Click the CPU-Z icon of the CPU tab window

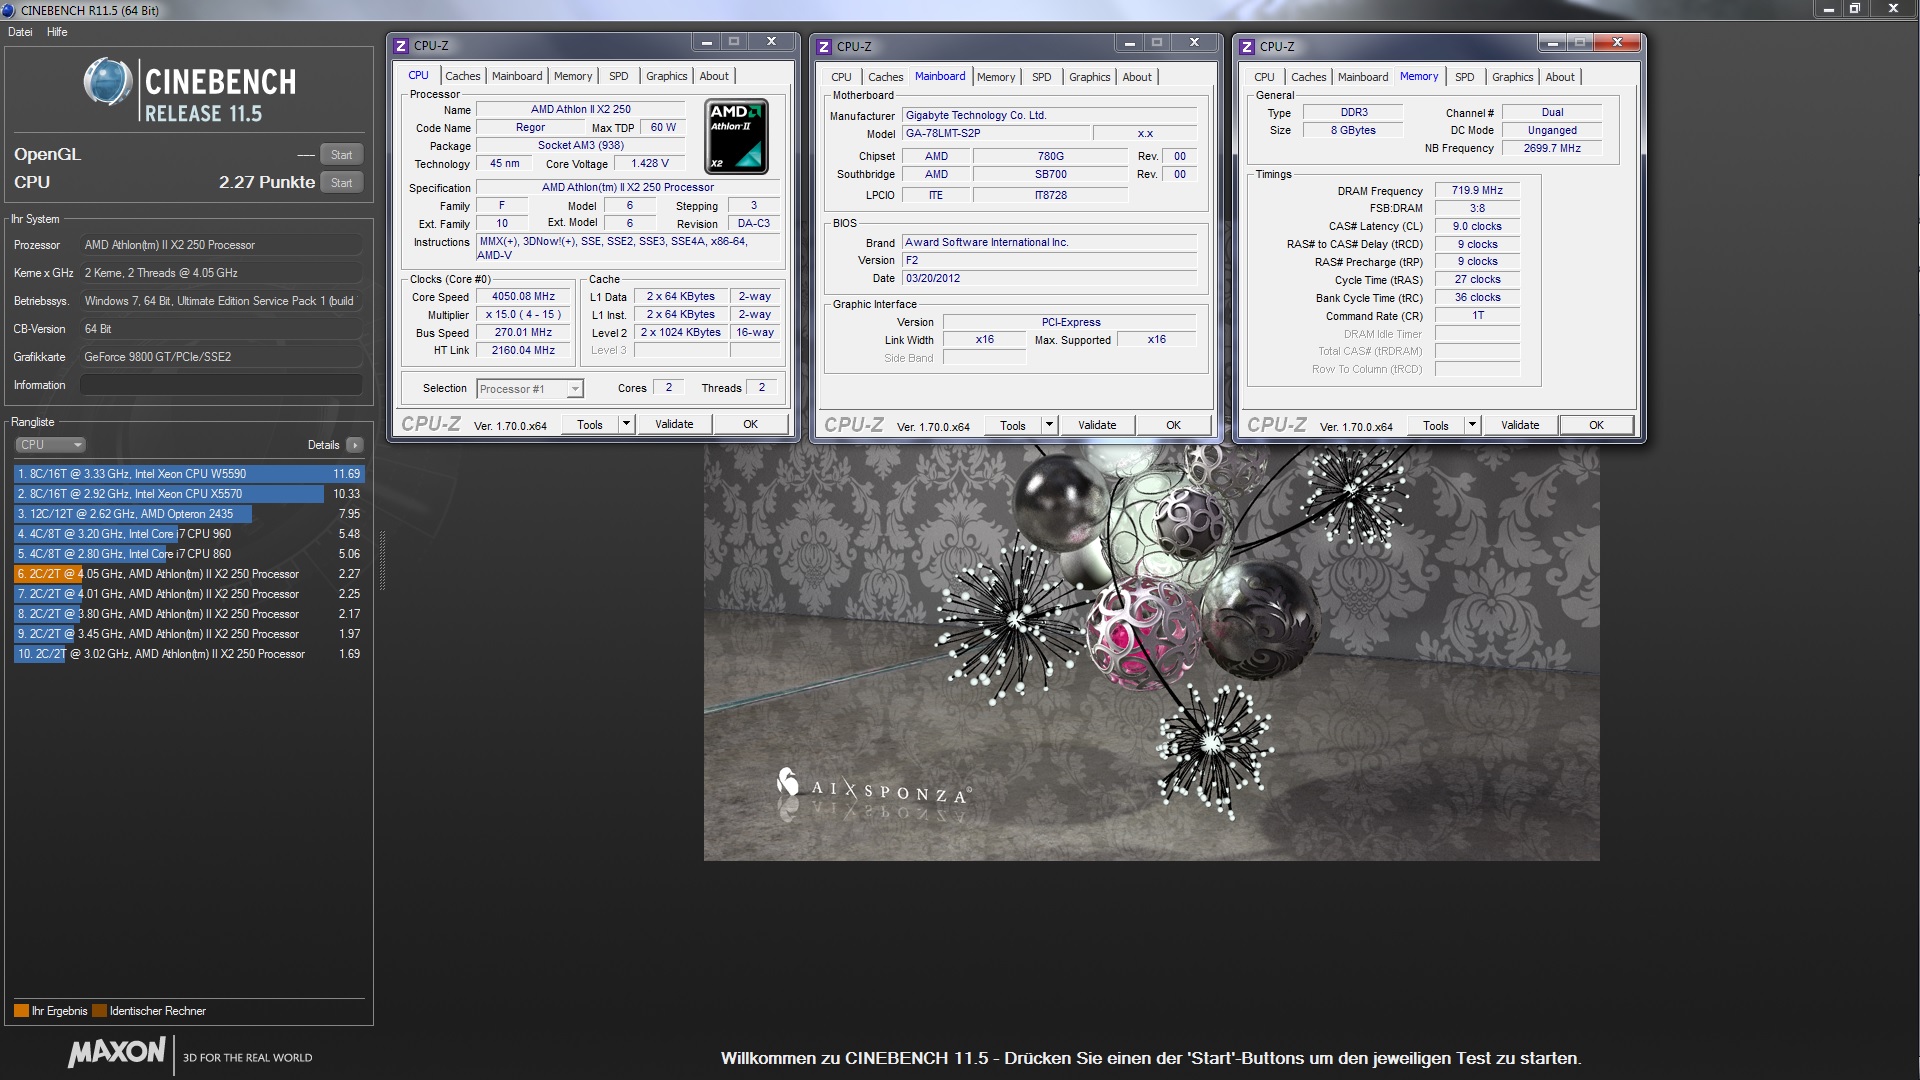point(401,45)
